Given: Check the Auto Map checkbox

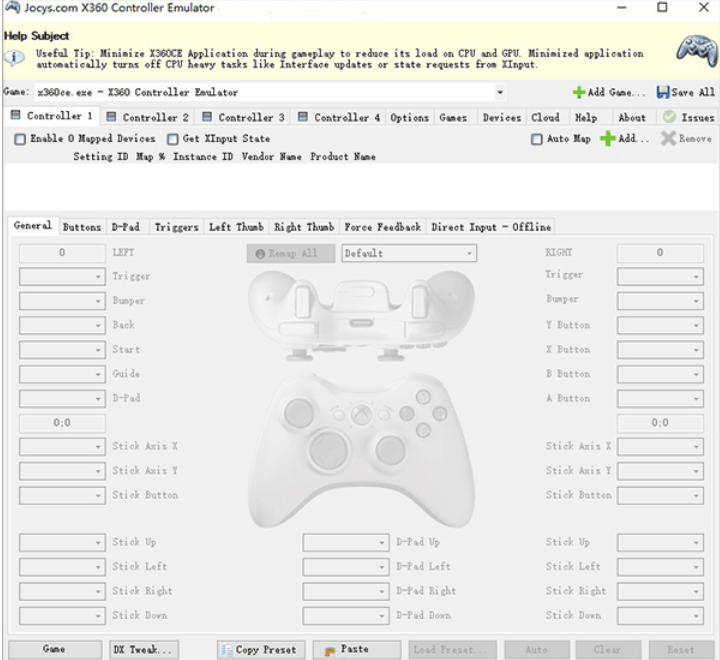Looking at the screenshot, I should click(537, 139).
